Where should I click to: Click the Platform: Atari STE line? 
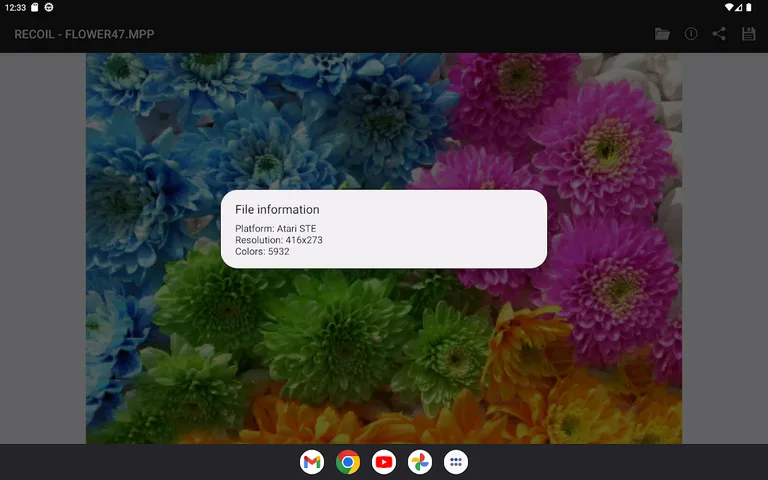tap(275, 229)
